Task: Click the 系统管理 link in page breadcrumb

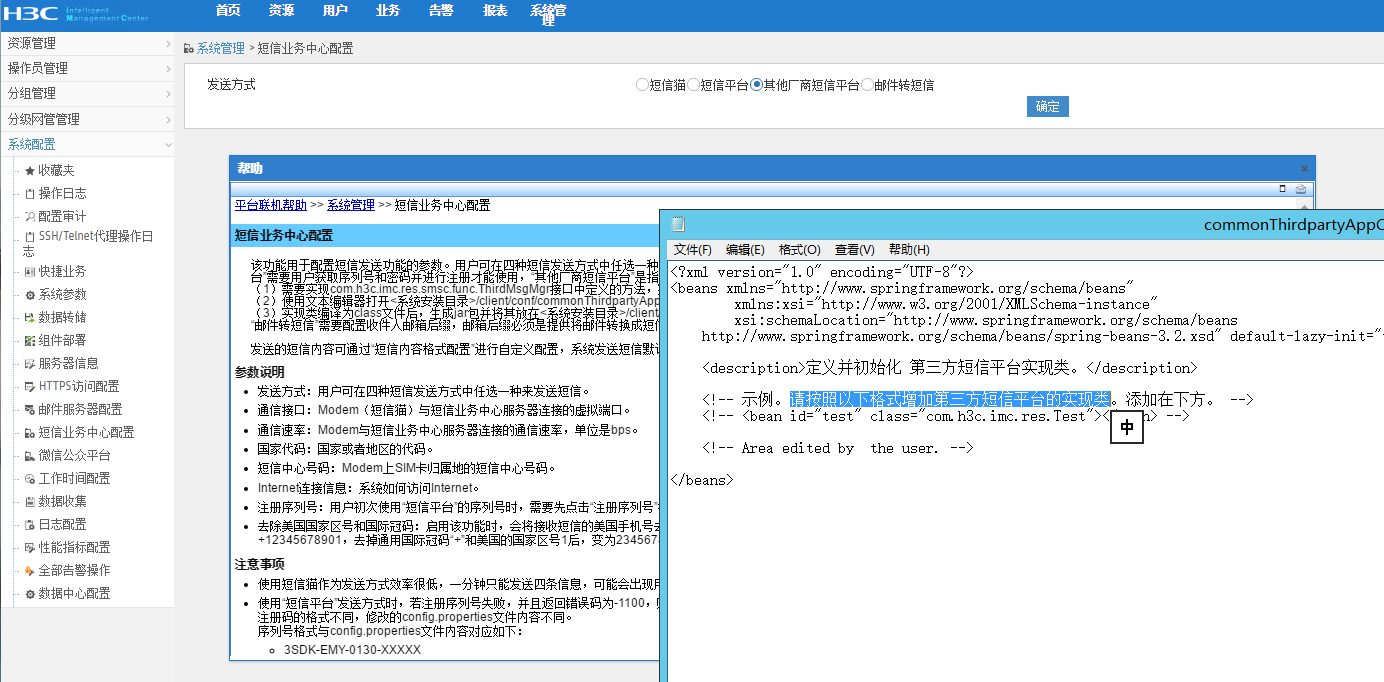Action: tap(221, 48)
